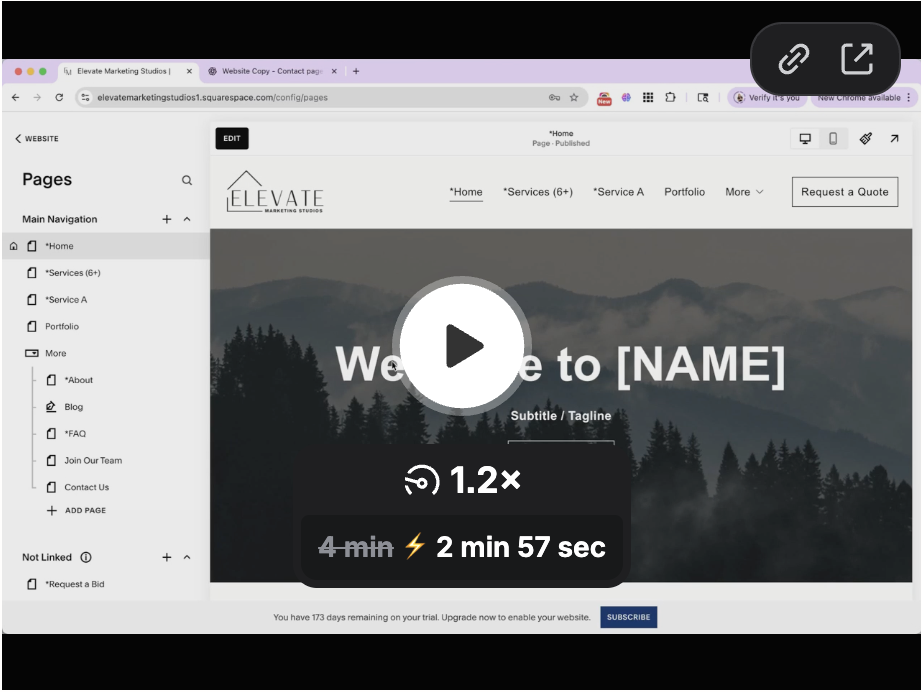Click *Services (6+) in the site navigation
This screenshot has height=692, width=922.
point(537,192)
